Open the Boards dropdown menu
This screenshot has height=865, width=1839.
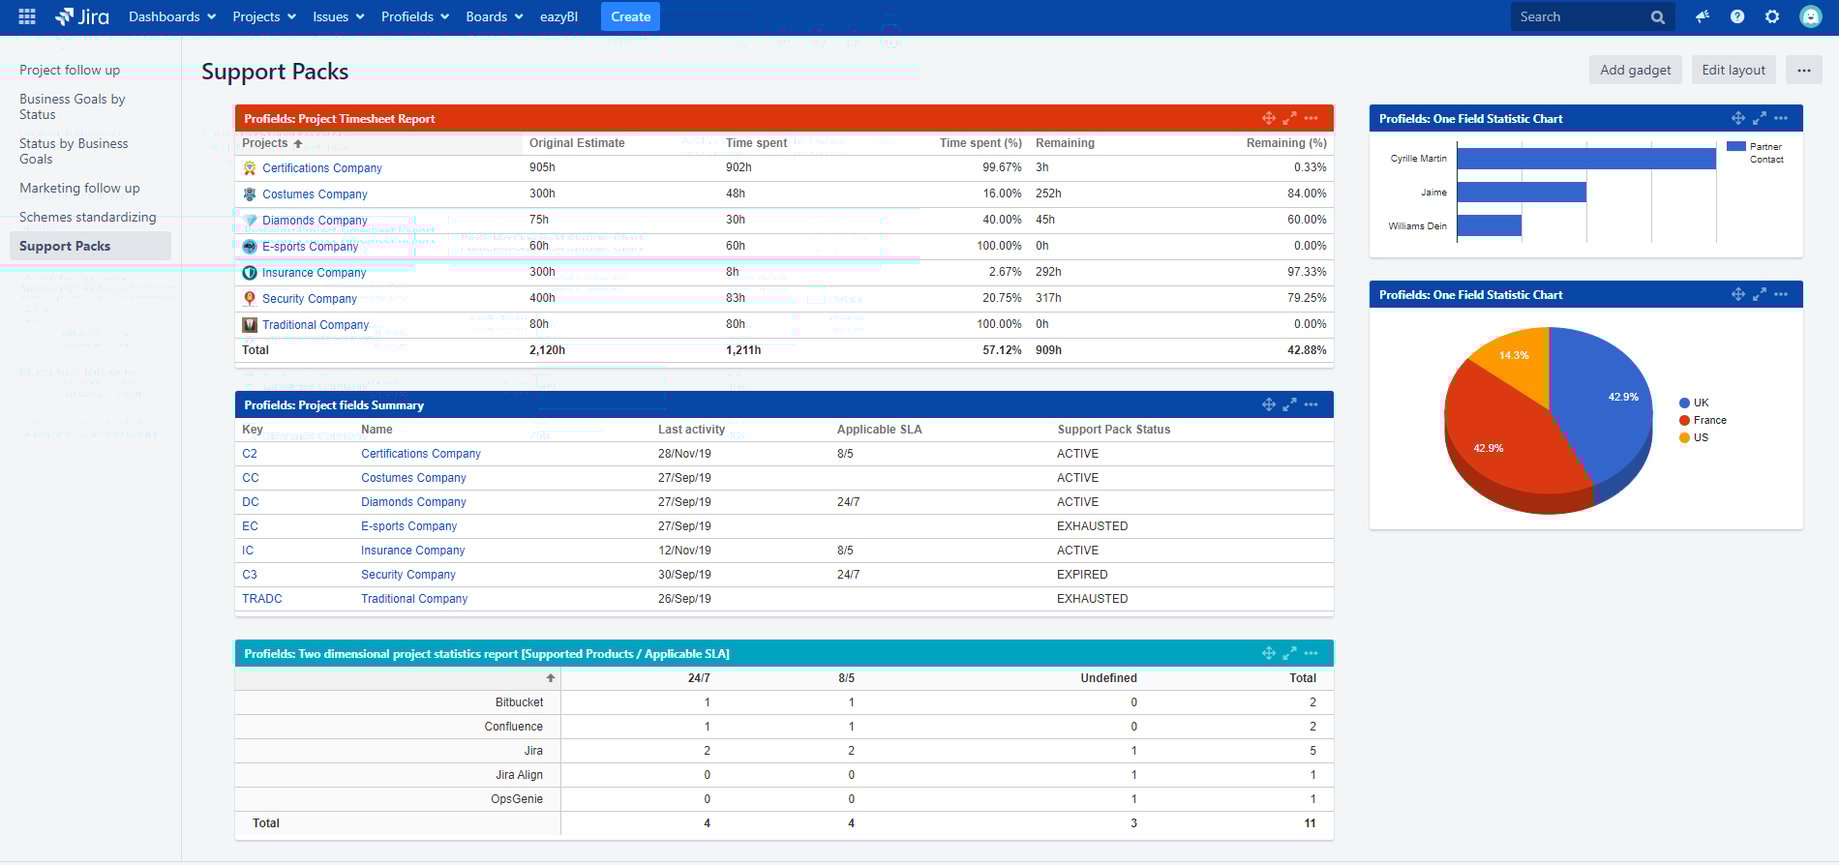point(494,16)
